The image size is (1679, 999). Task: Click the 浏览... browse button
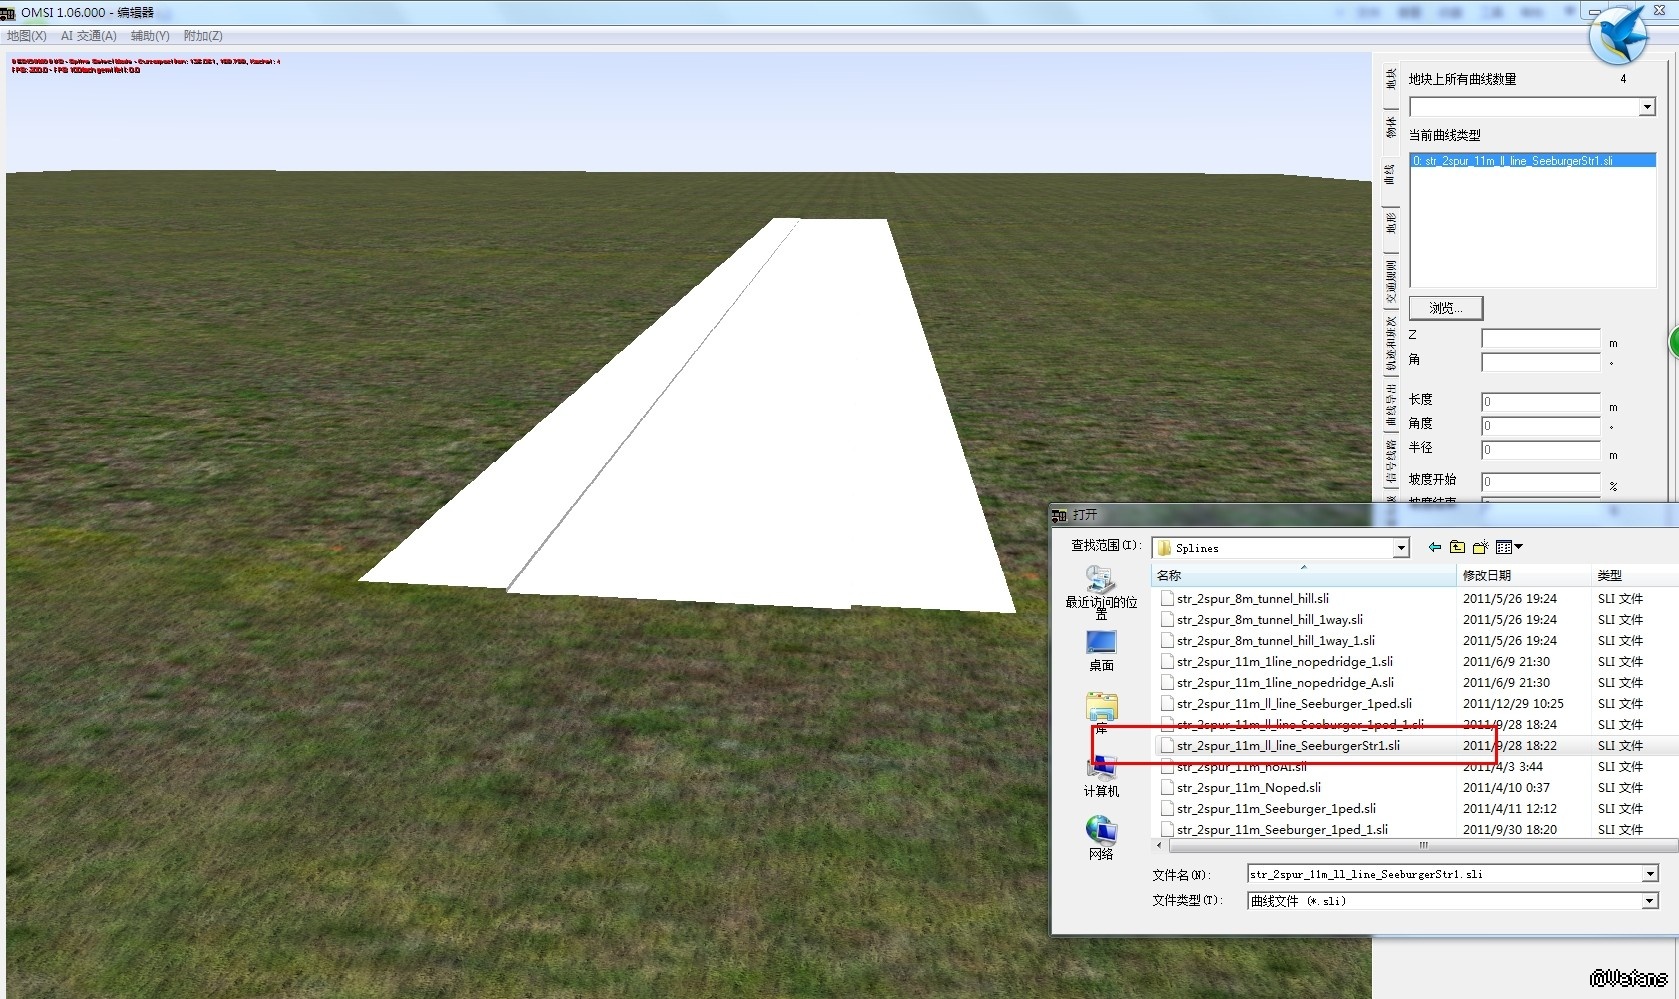[x=1445, y=308]
